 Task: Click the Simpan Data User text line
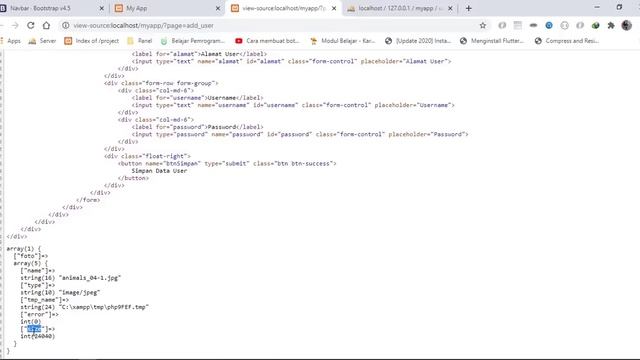point(159,171)
